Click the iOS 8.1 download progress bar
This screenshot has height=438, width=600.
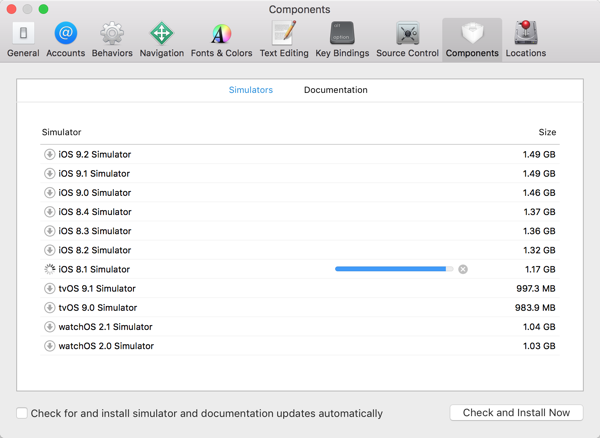click(394, 269)
